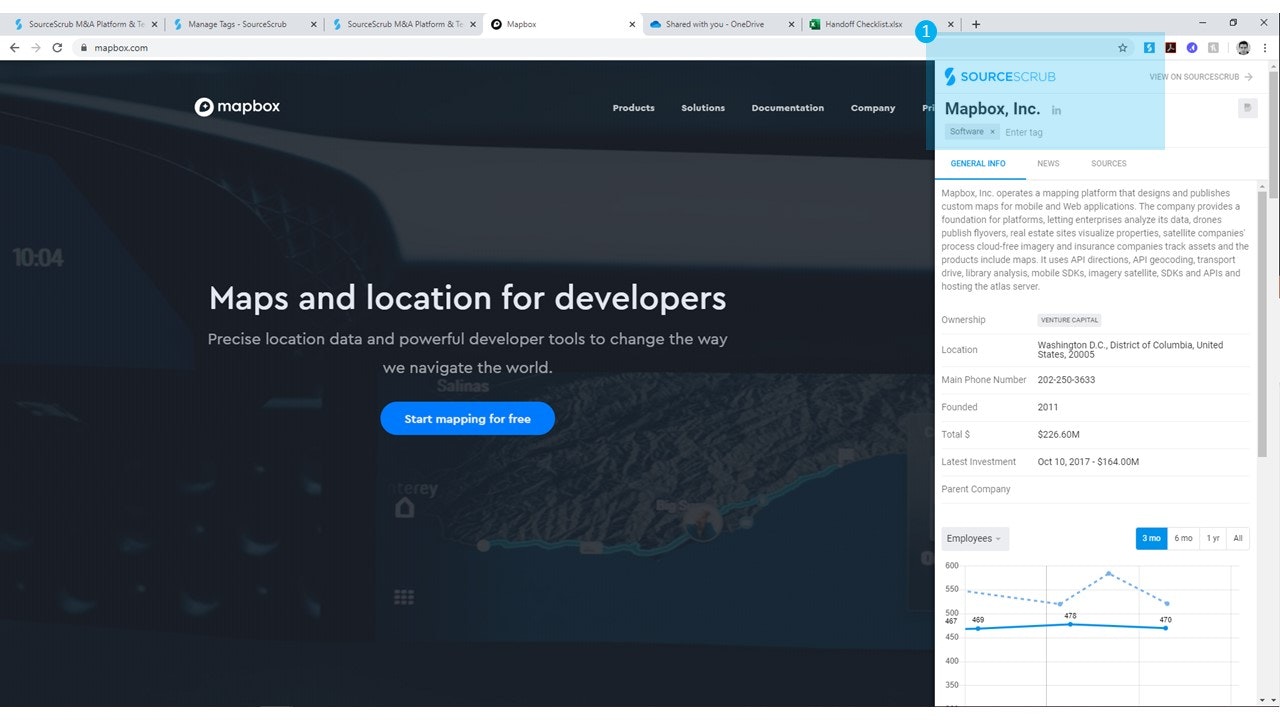Go back to the previous page
1280x720 pixels.
[14, 47]
